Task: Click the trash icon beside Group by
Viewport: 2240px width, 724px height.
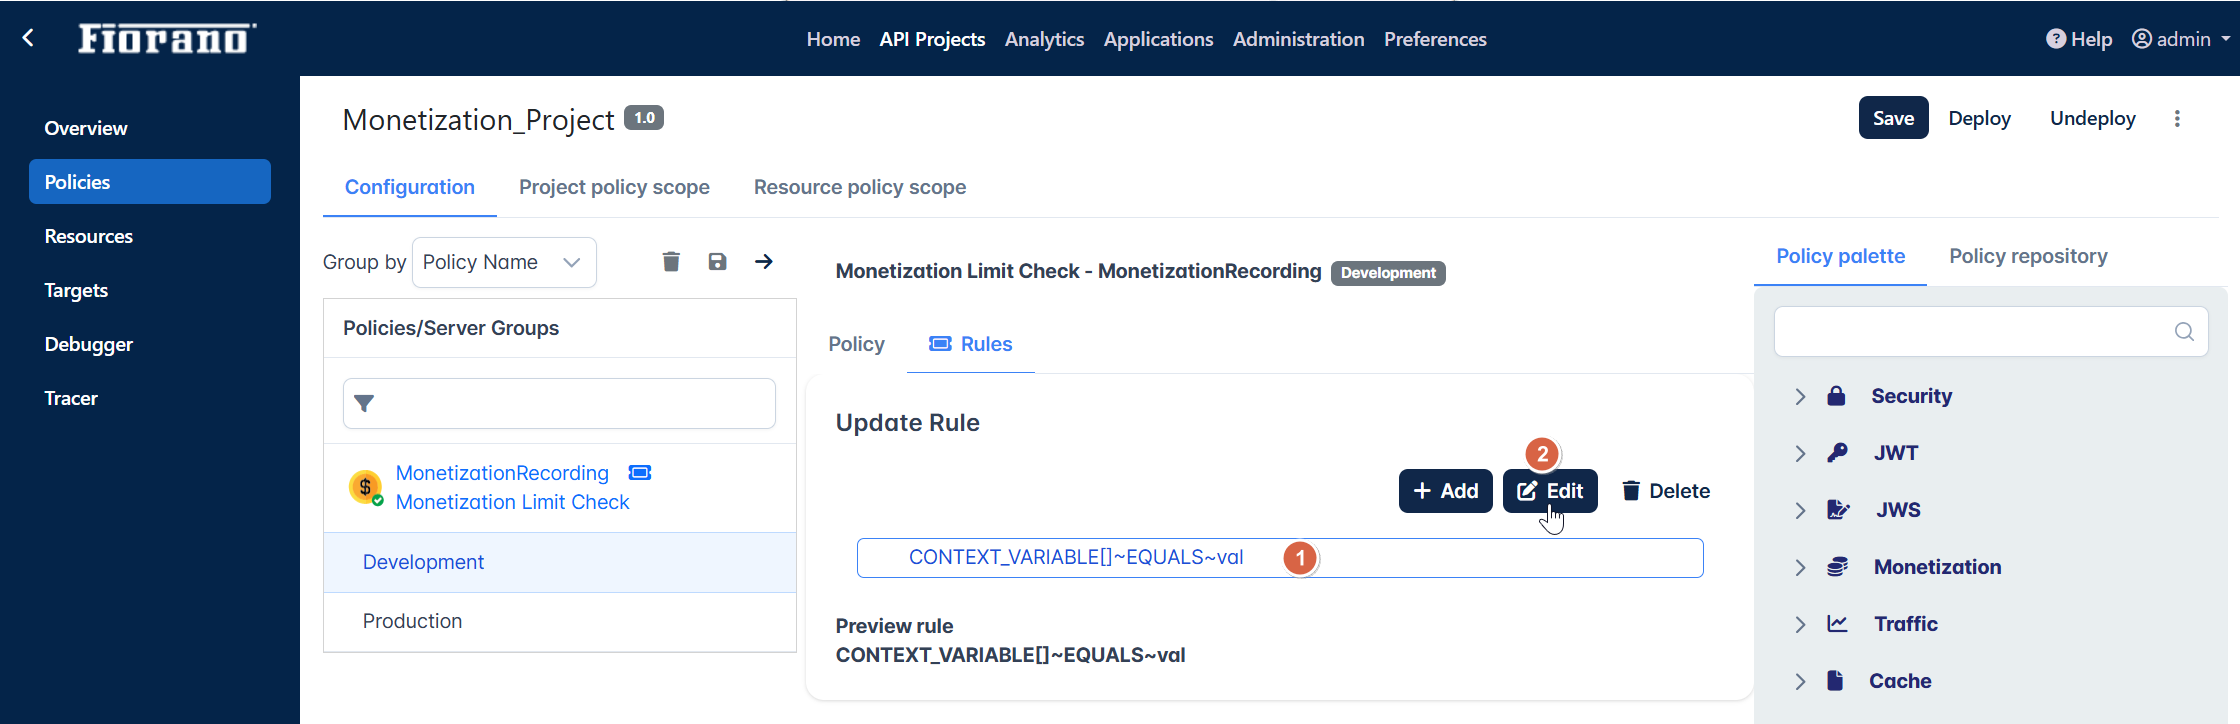Action: [x=671, y=262]
